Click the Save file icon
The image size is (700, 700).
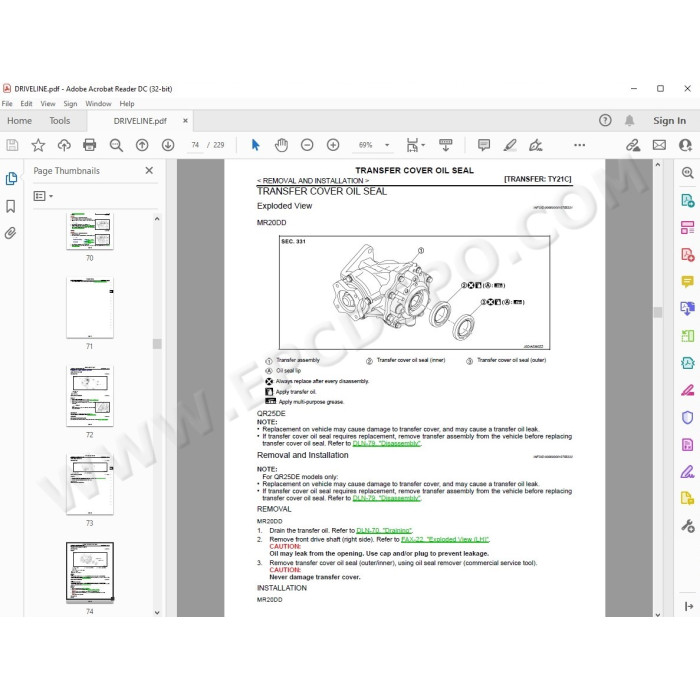click(x=12, y=145)
